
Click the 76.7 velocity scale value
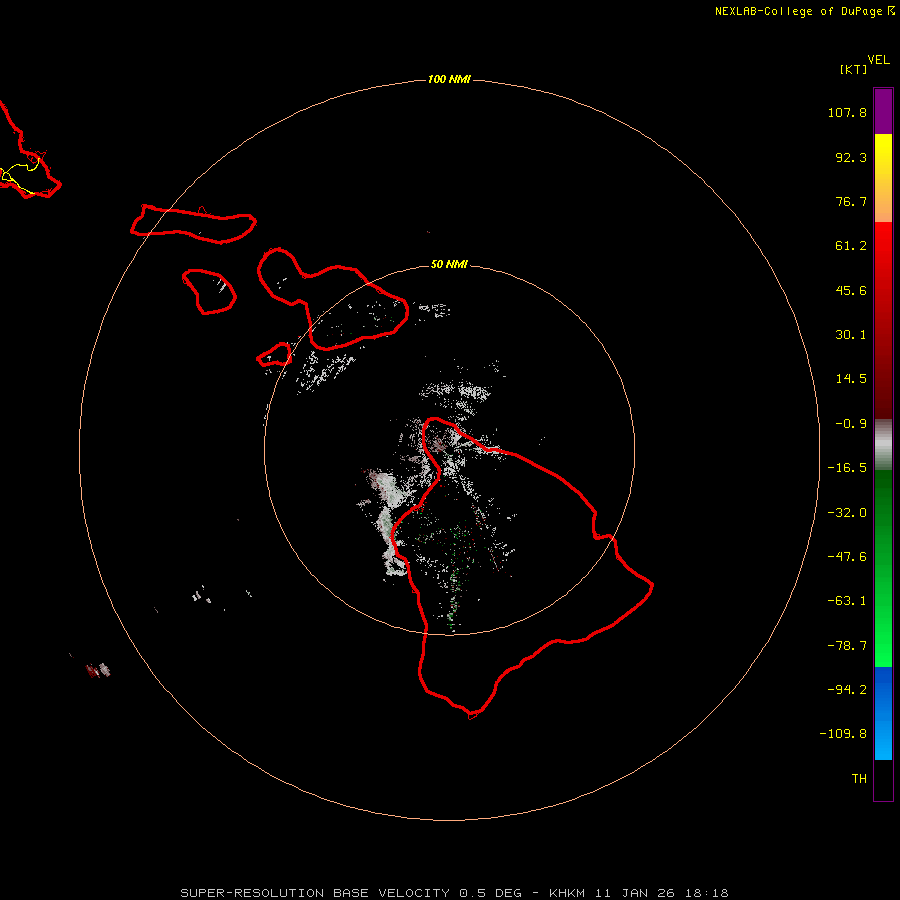(851, 201)
